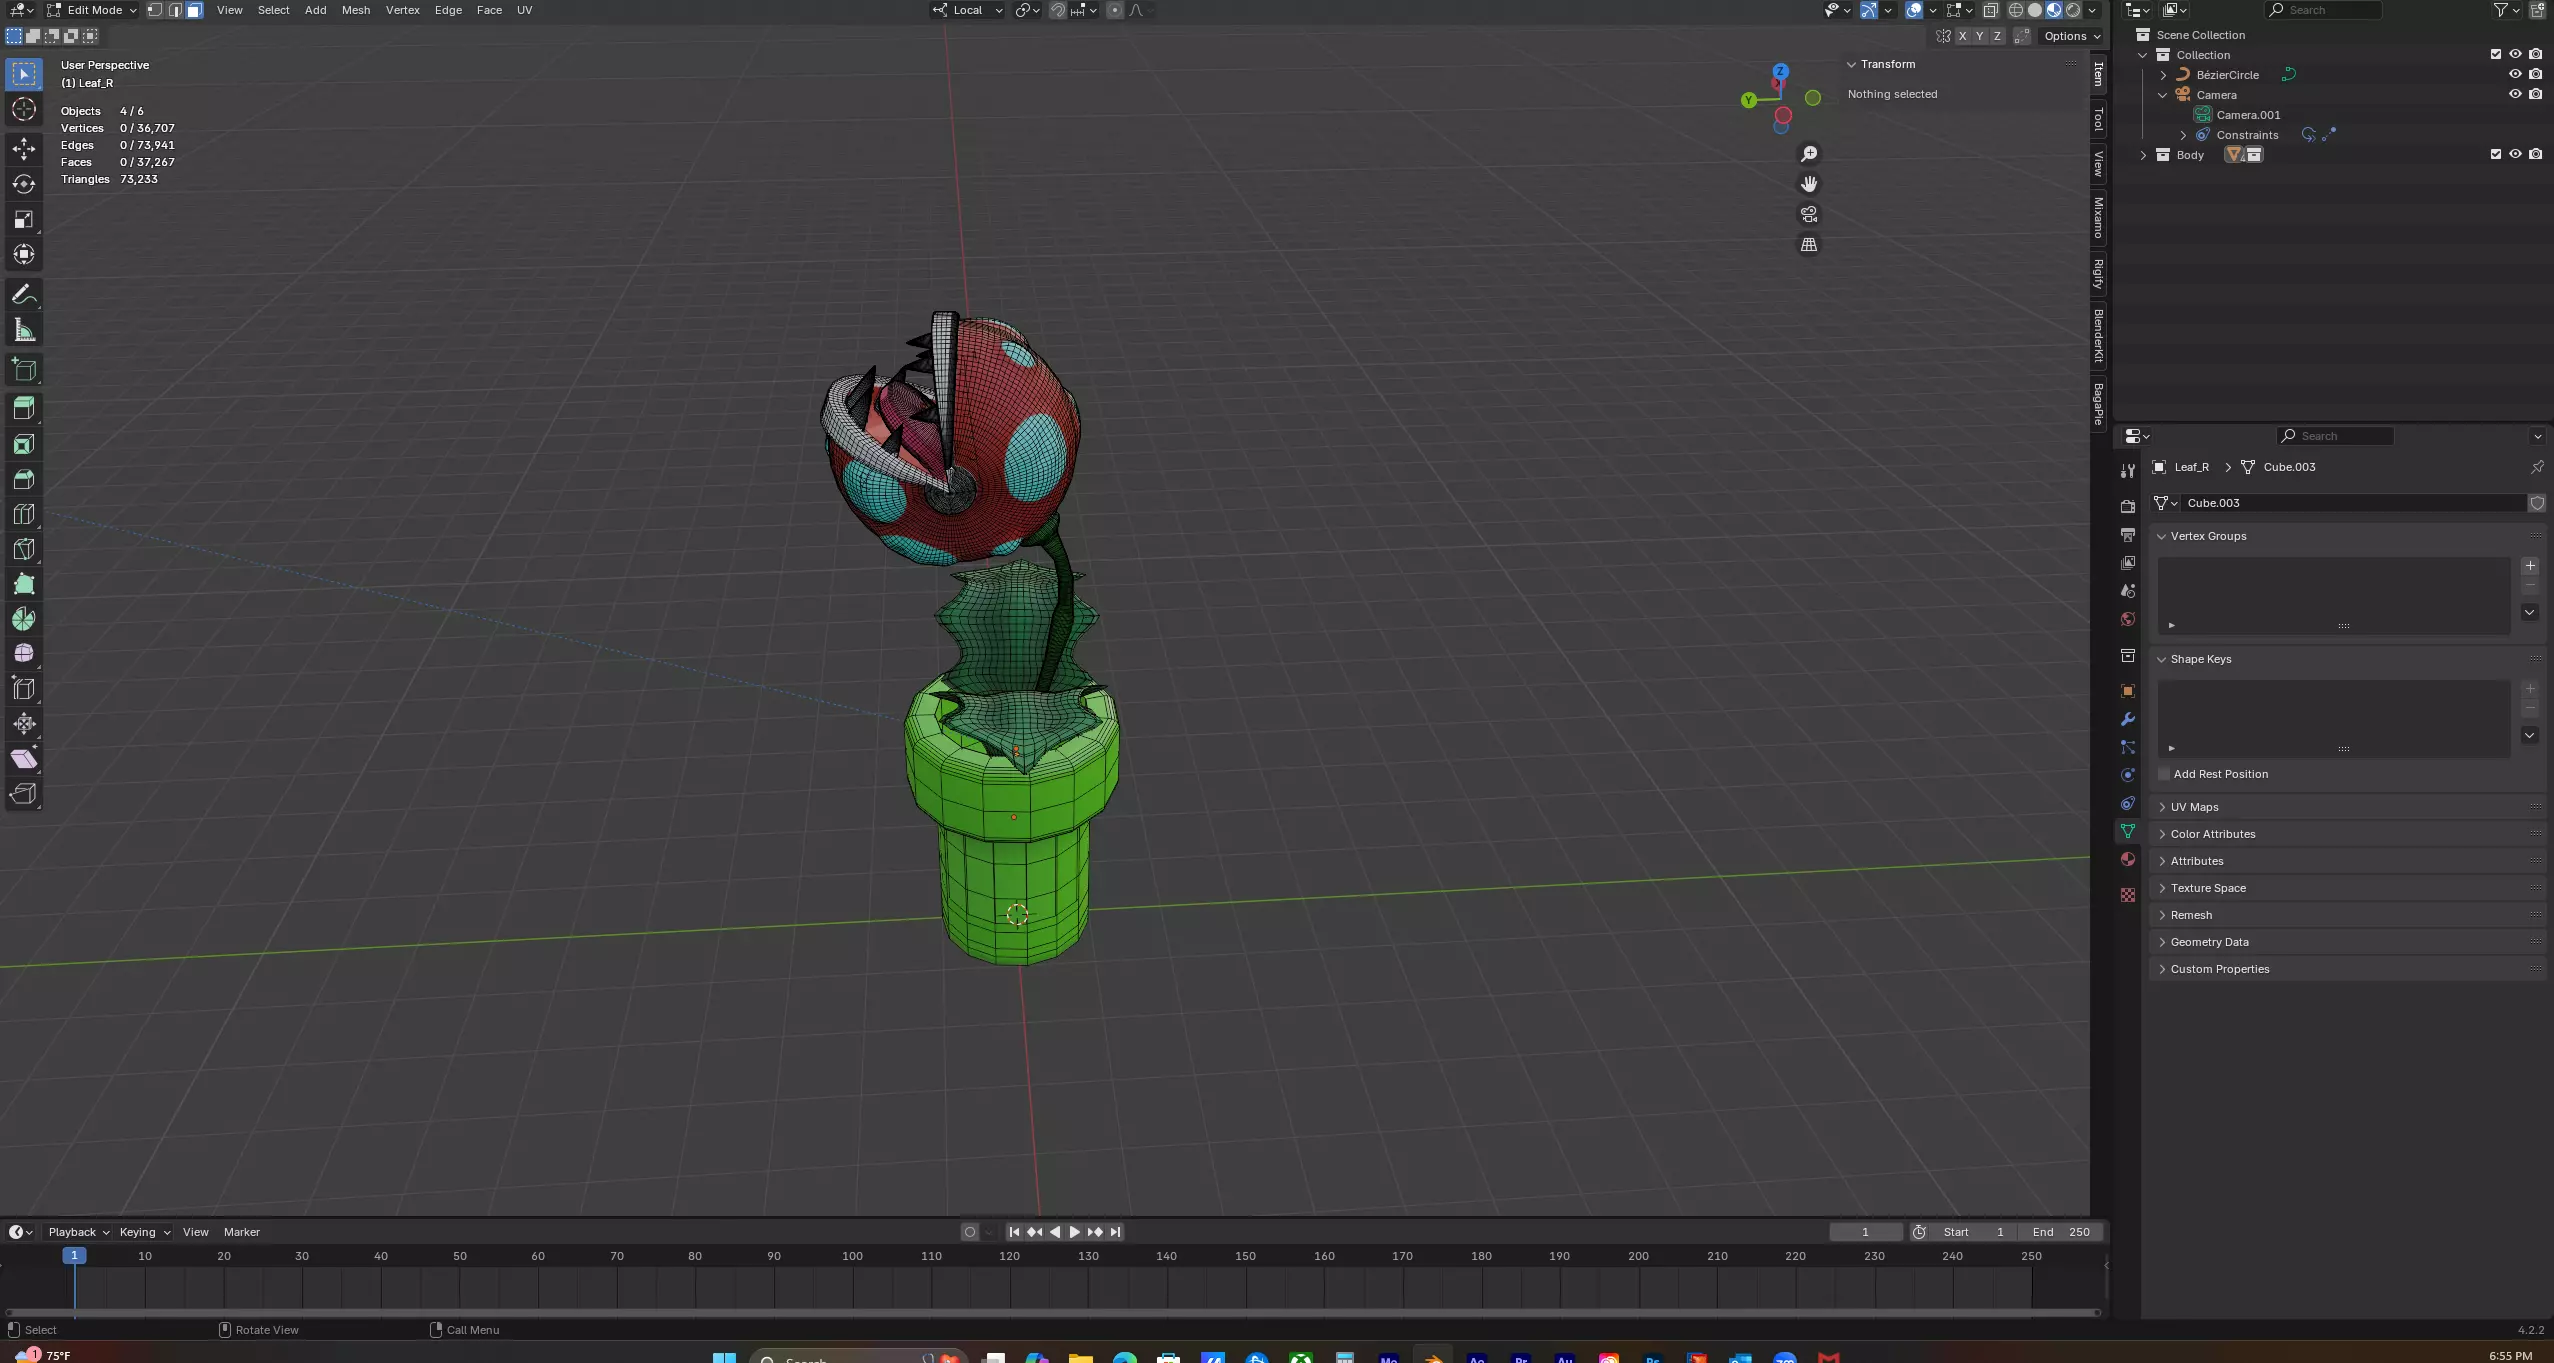Add a new shape key with plus
The height and width of the screenshot is (1363, 2554).
click(x=2530, y=689)
